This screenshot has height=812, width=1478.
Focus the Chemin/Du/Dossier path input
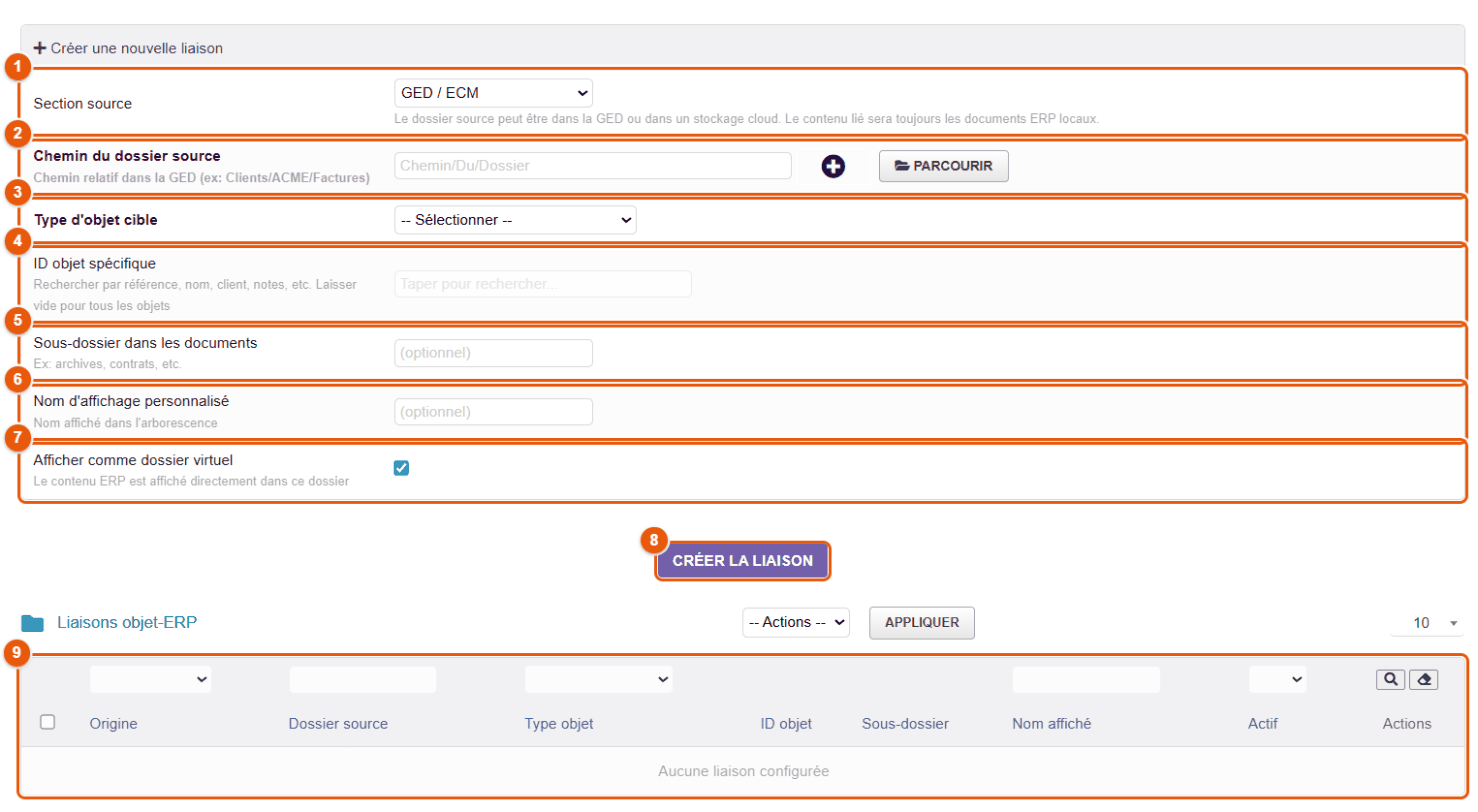pos(593,166)
